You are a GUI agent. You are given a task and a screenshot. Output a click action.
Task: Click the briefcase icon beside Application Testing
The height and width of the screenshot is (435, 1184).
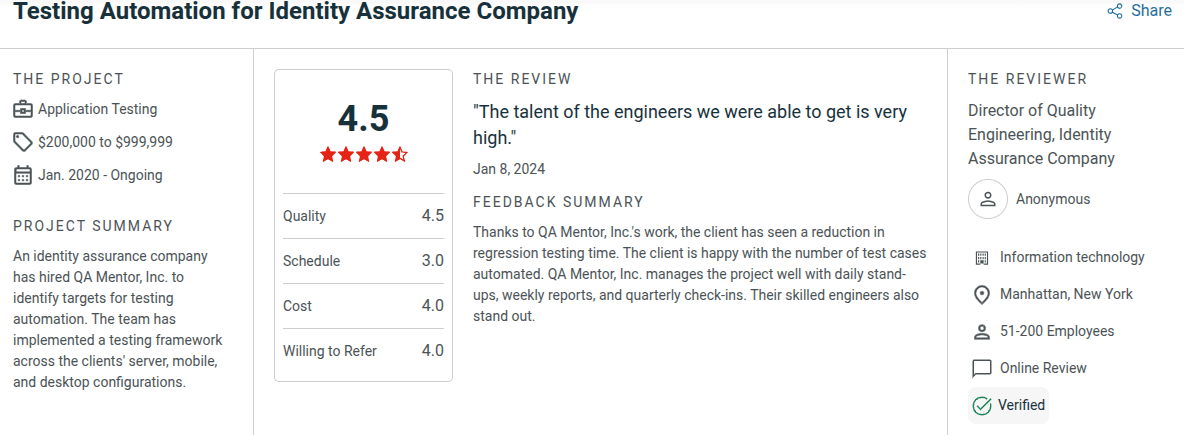pos(23,109)
